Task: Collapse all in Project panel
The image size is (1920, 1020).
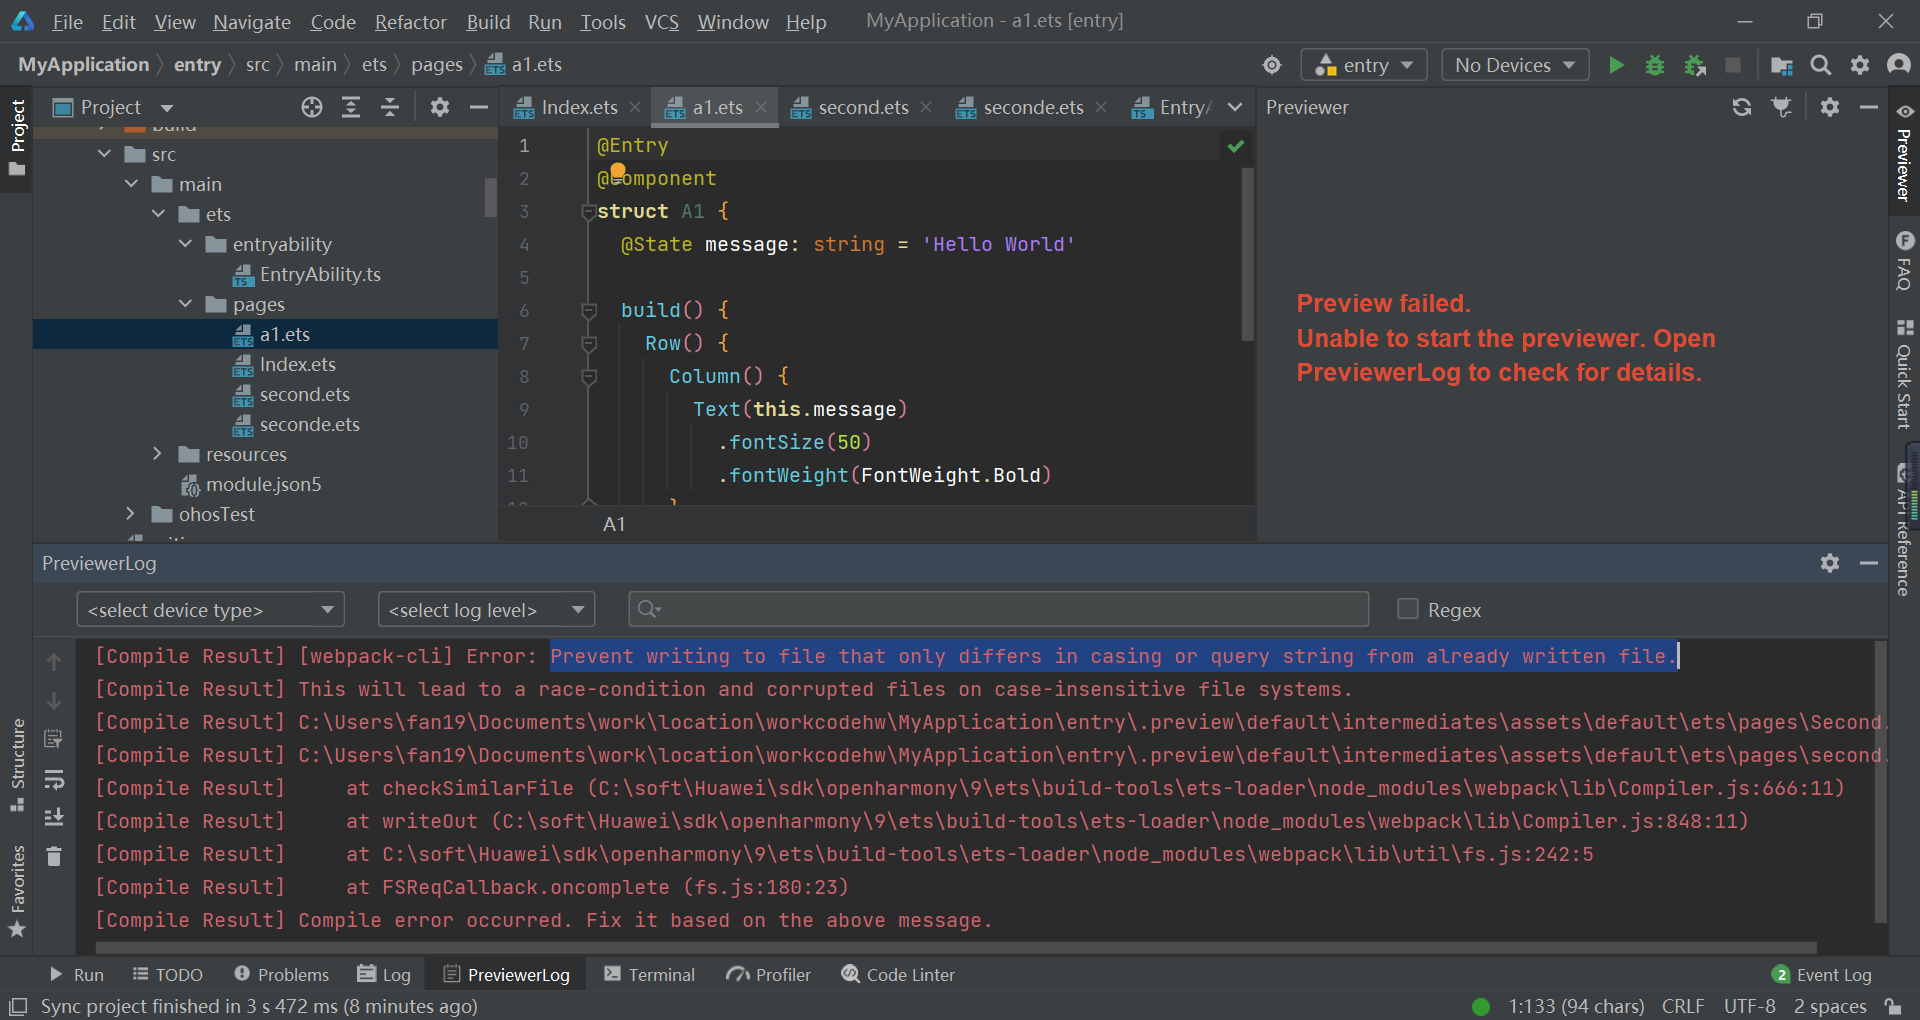Action: (x=390, y=107)
